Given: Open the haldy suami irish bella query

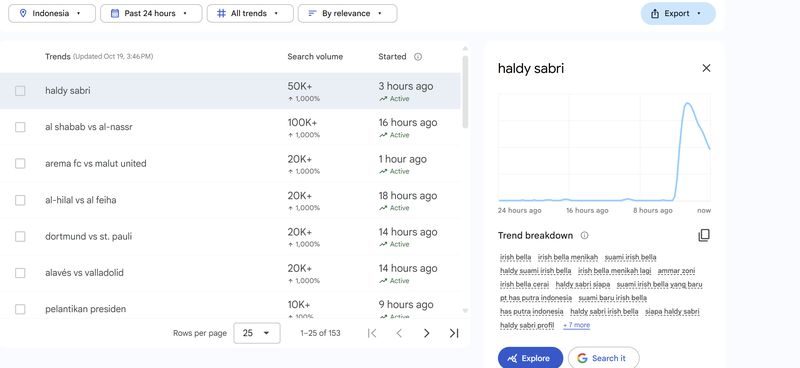Looking at the screenshot, I should 535,271.
